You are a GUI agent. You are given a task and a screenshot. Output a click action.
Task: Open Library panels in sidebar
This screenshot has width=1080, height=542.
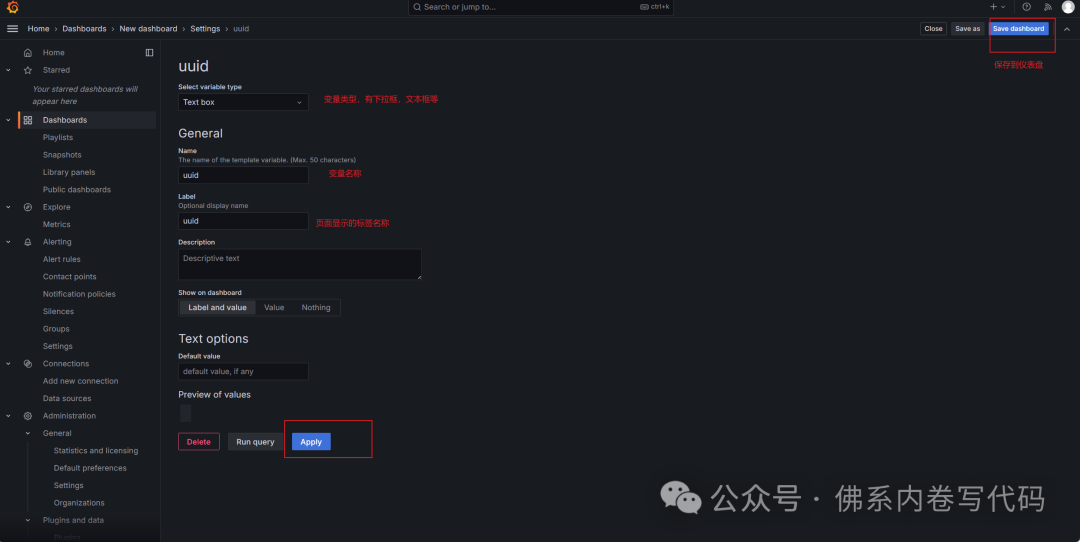pyautogui.click(x=69, y=172)
